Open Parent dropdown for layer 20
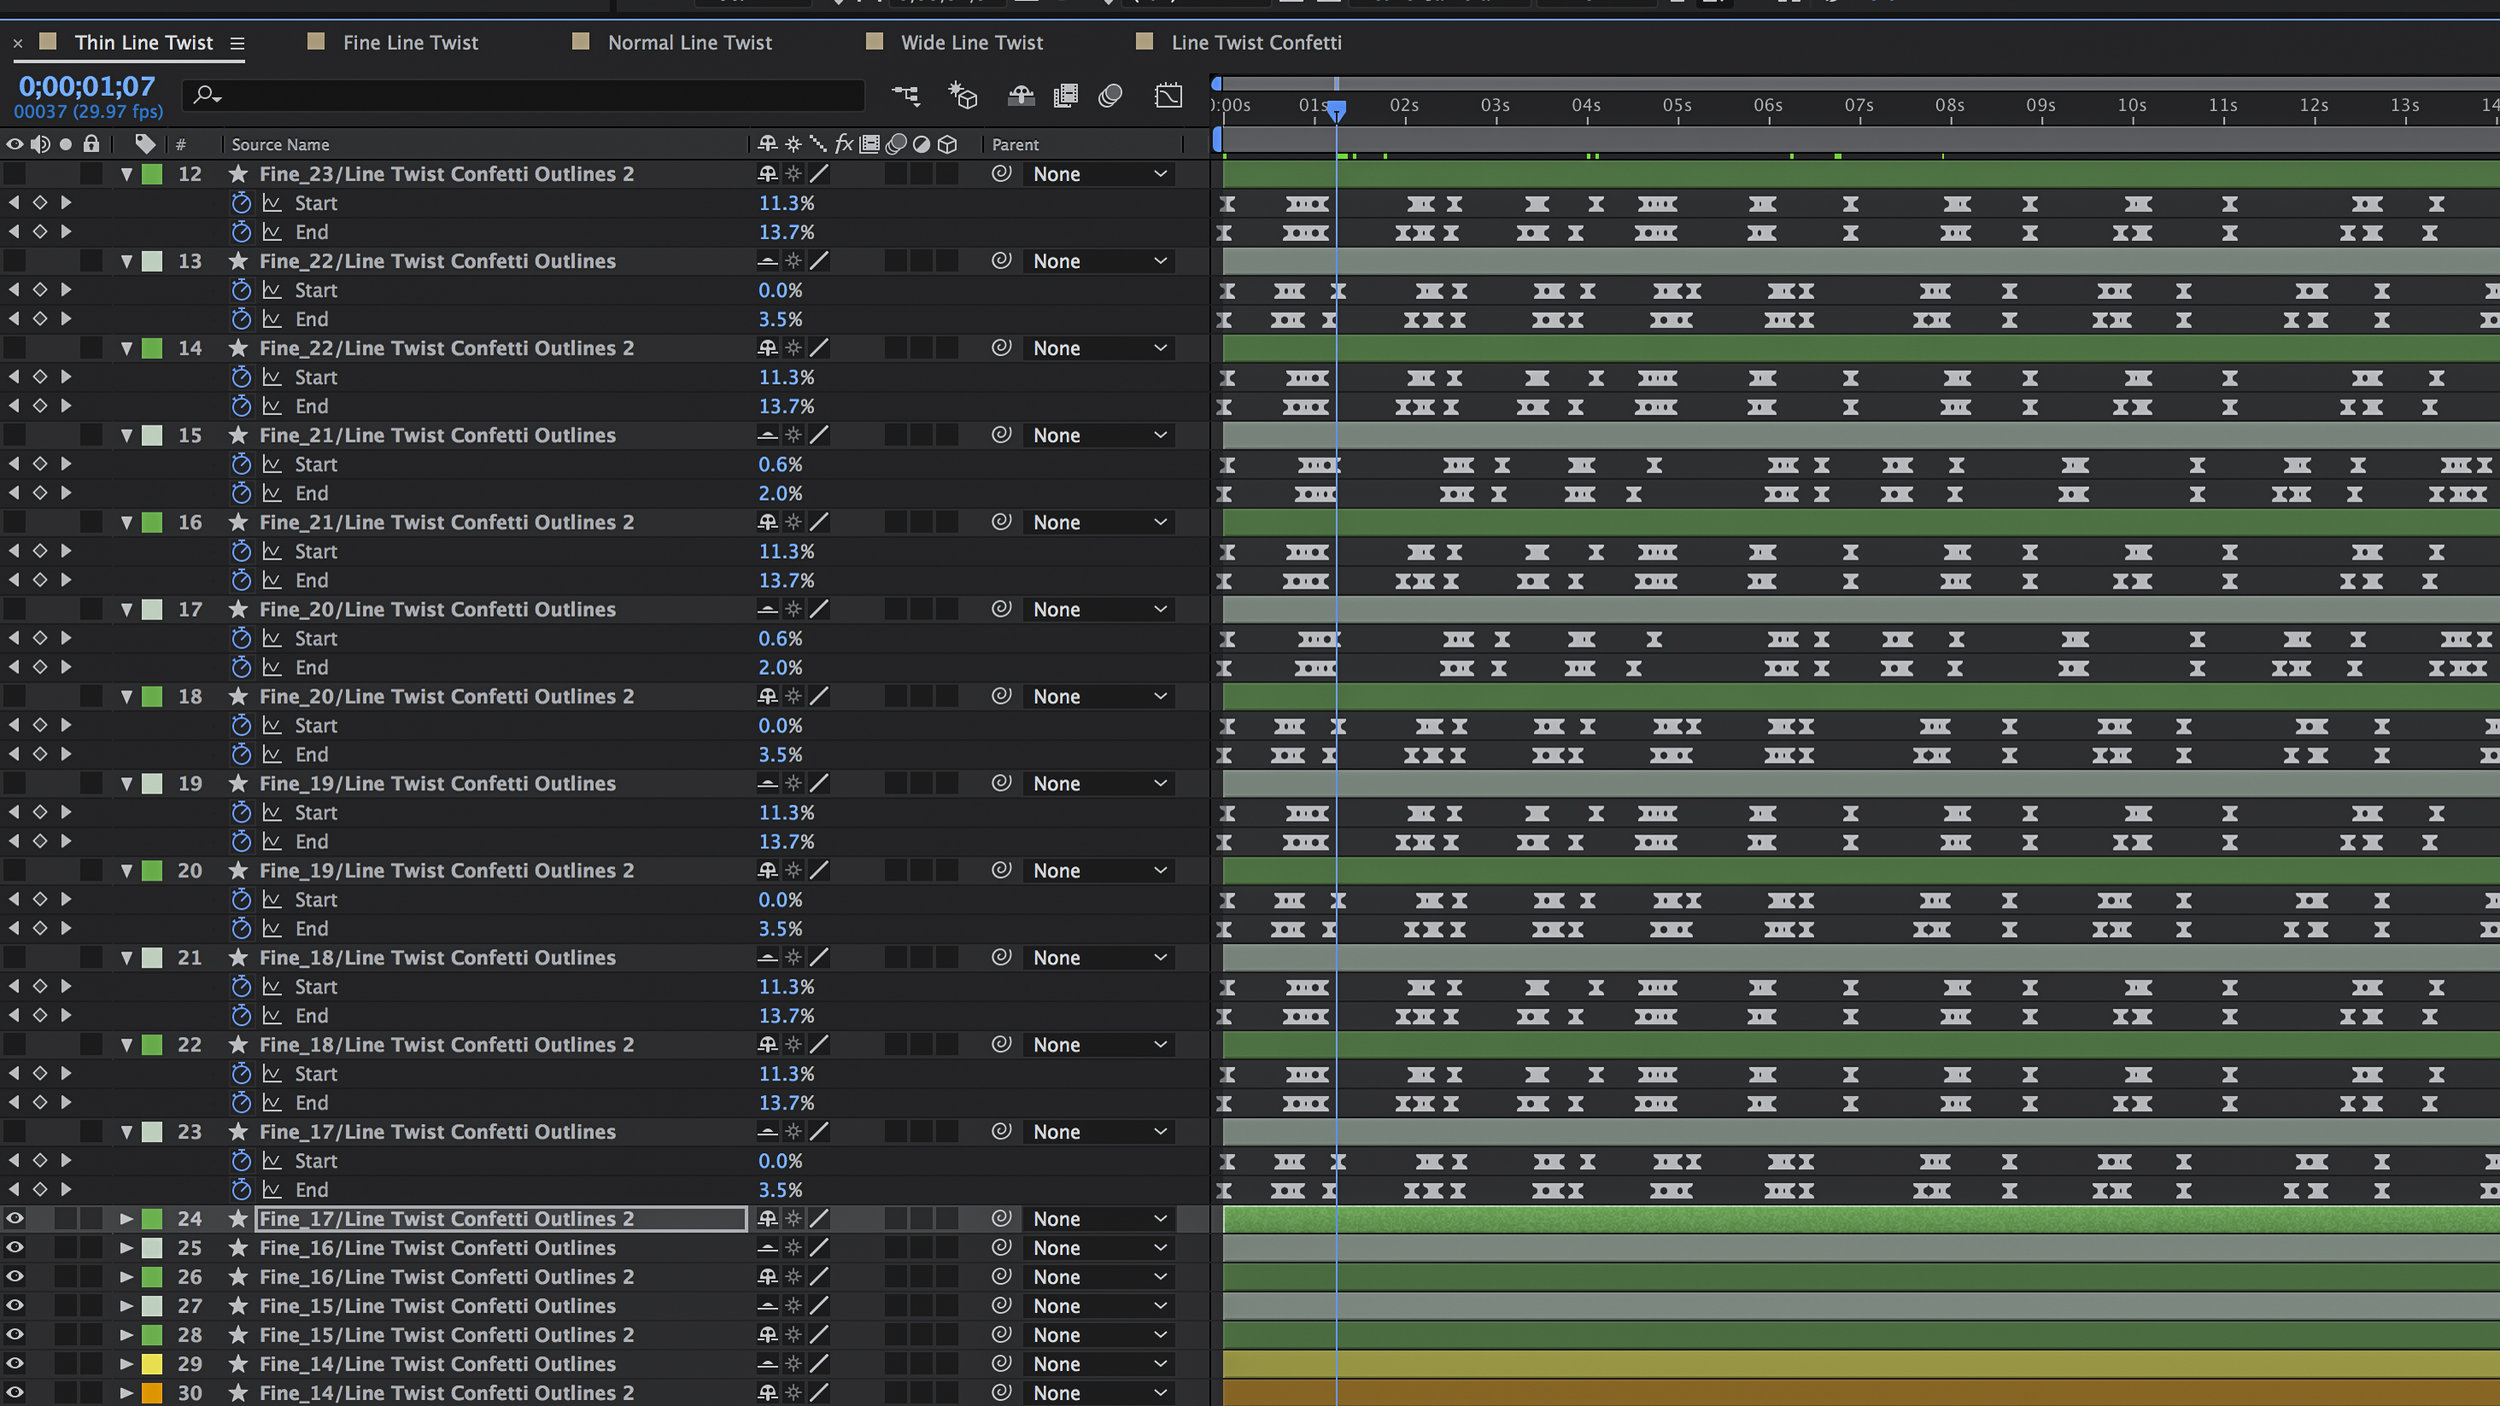Viewport: 2500px width, 1406px height. coord(1099,871)
